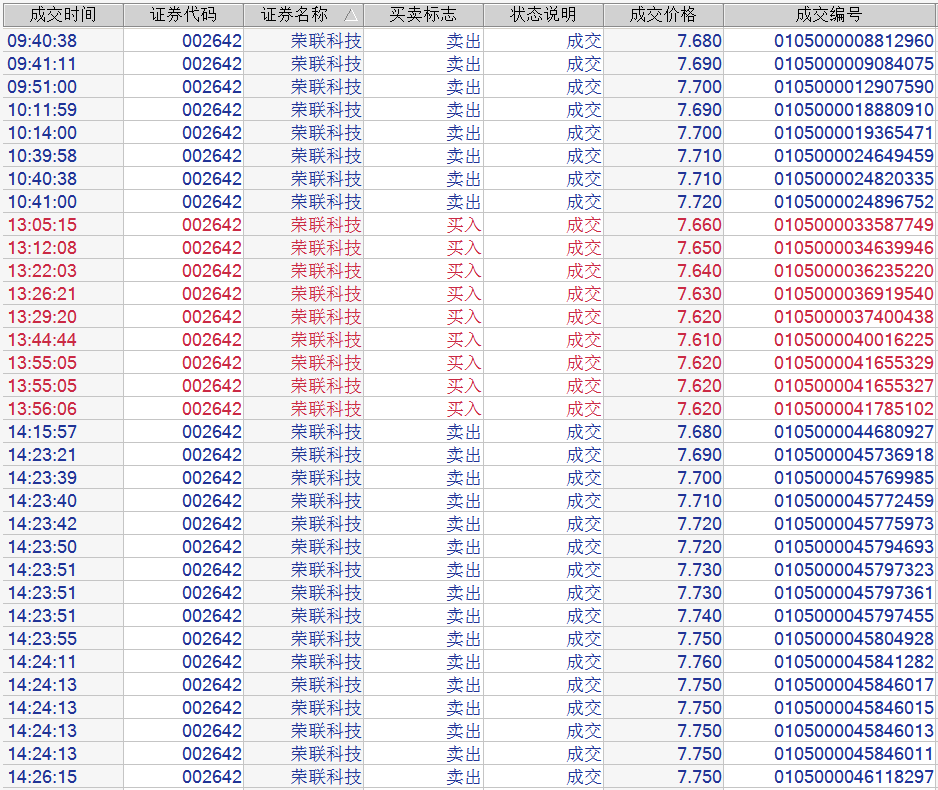Select trade time 10:39:58
The image size is (938, 790).
42,156
